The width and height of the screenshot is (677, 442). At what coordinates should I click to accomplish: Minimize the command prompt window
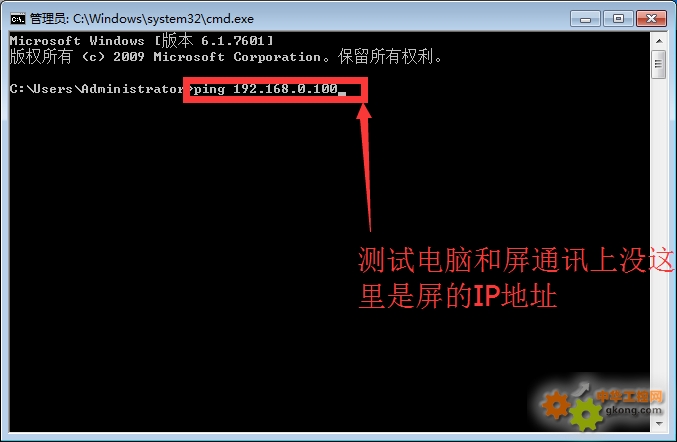[585, 19]
